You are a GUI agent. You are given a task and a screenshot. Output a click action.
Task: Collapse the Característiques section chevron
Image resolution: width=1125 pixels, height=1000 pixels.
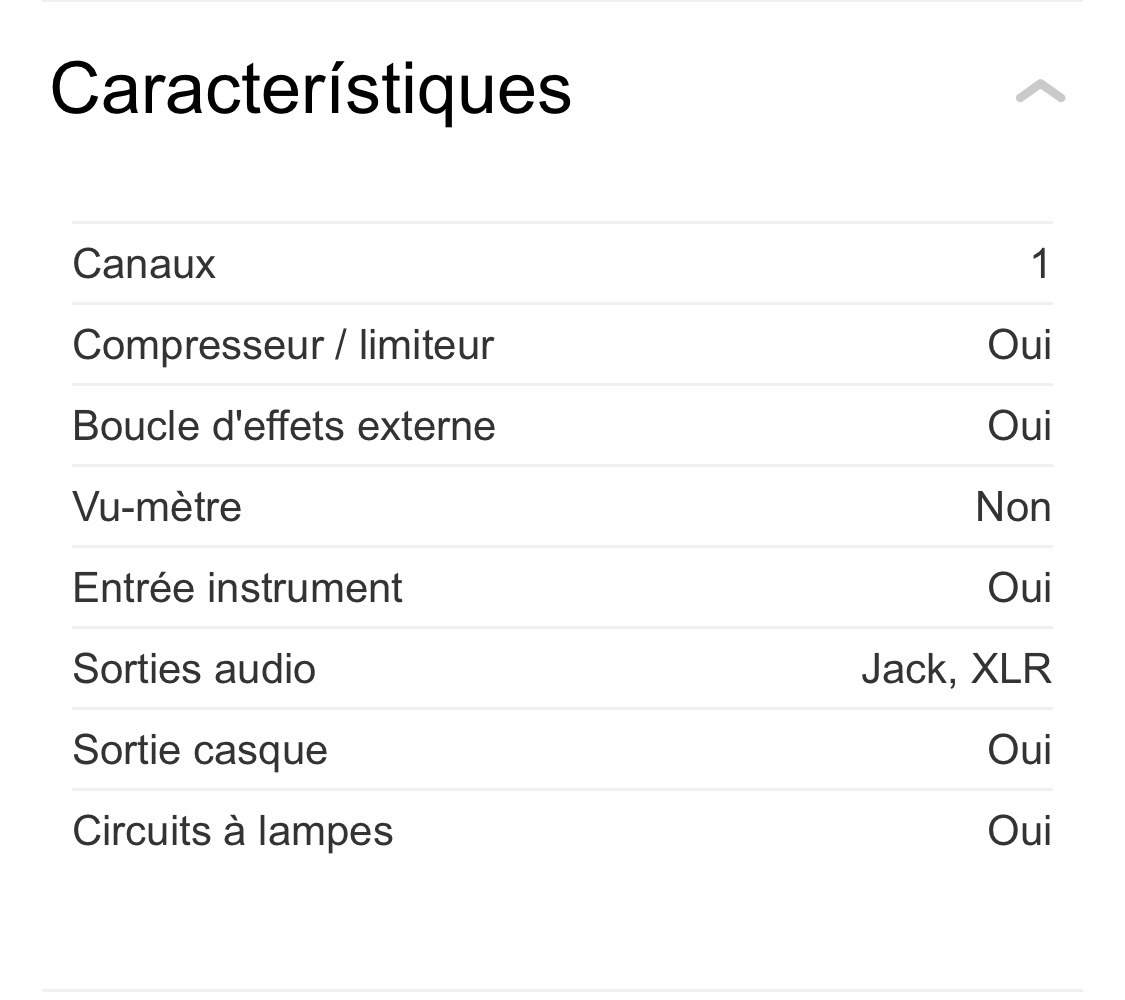(x=1040, y=92)
